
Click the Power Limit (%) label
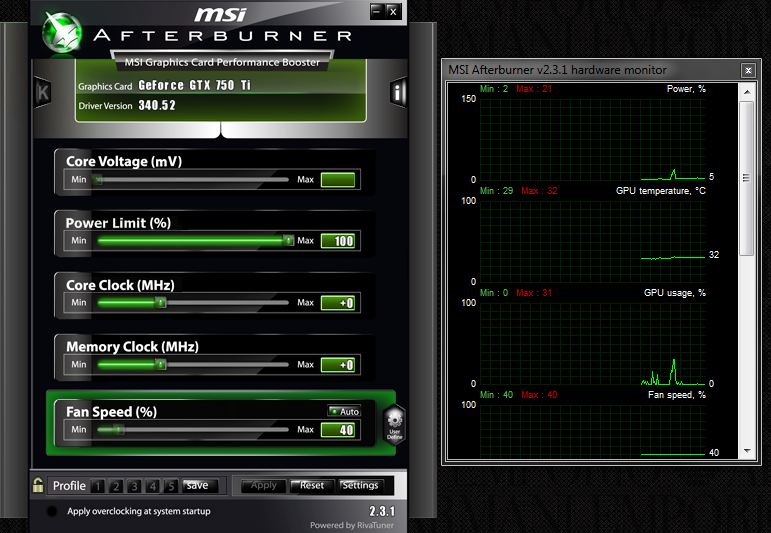click(119, 223)
